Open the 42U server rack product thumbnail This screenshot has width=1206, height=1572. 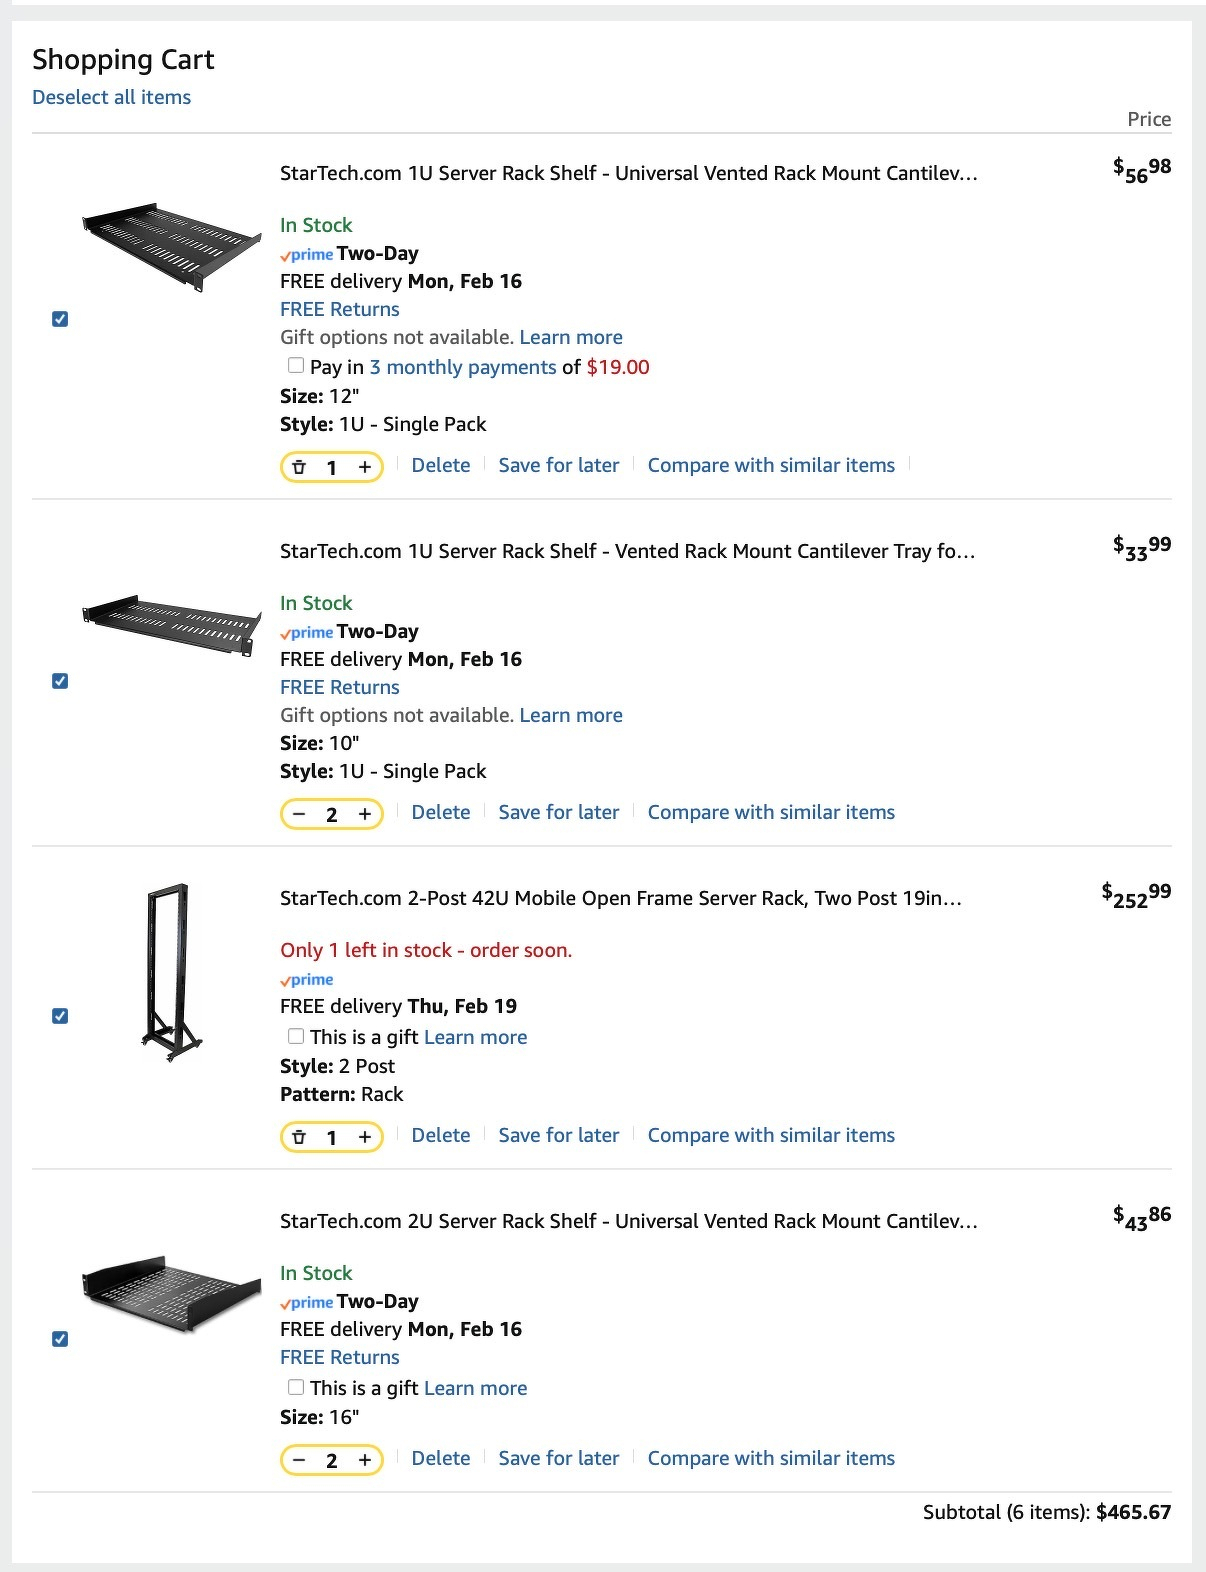[x=170, y=972]
